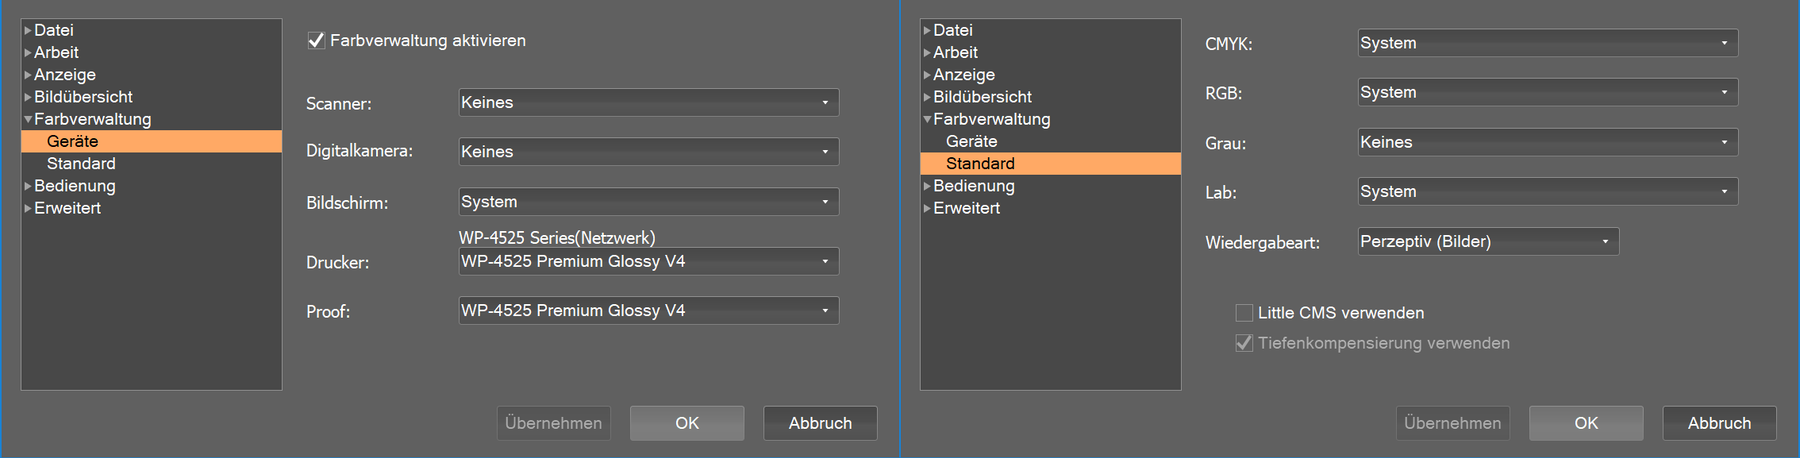
Task: Expand the Erweitert node in right dialog
Action: click(x=927, y=208)
